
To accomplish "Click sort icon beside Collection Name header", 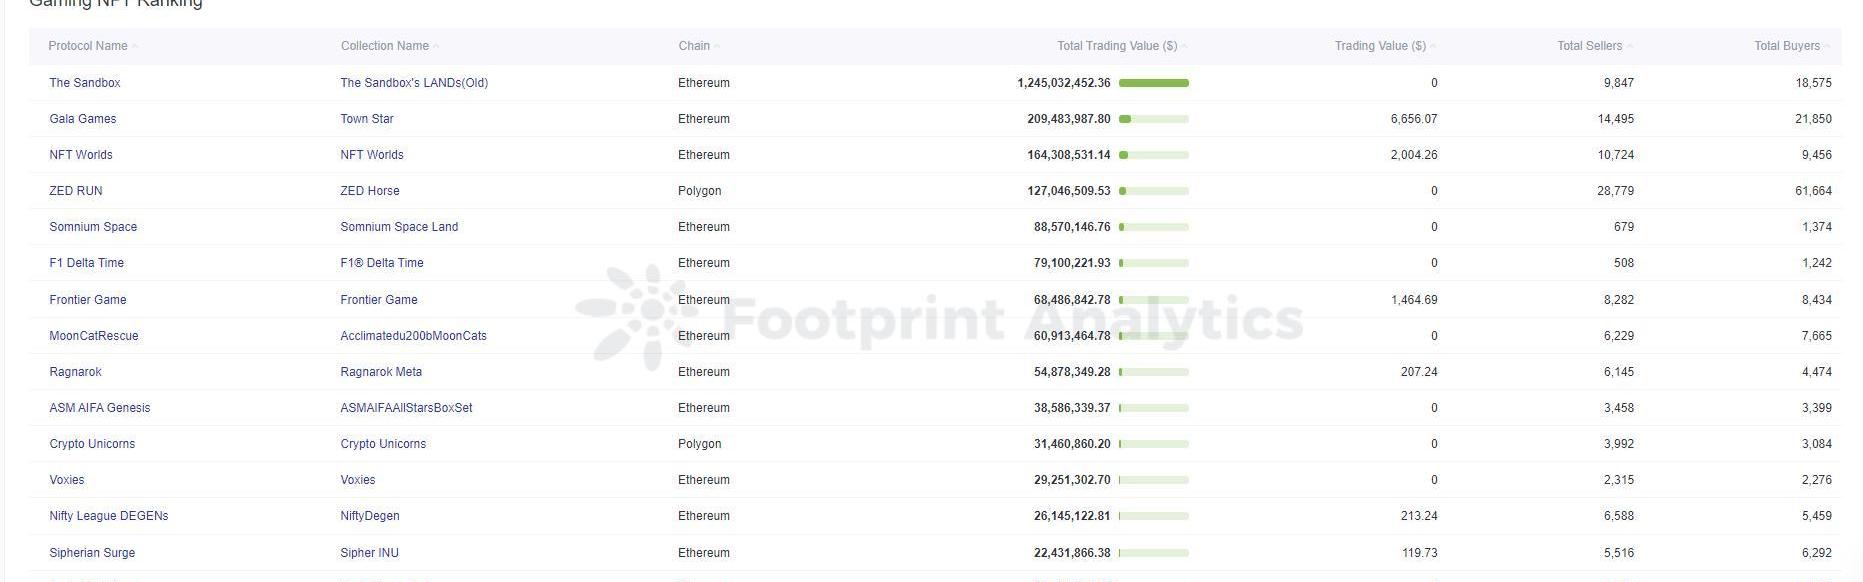I will click(x=437, y=46).
